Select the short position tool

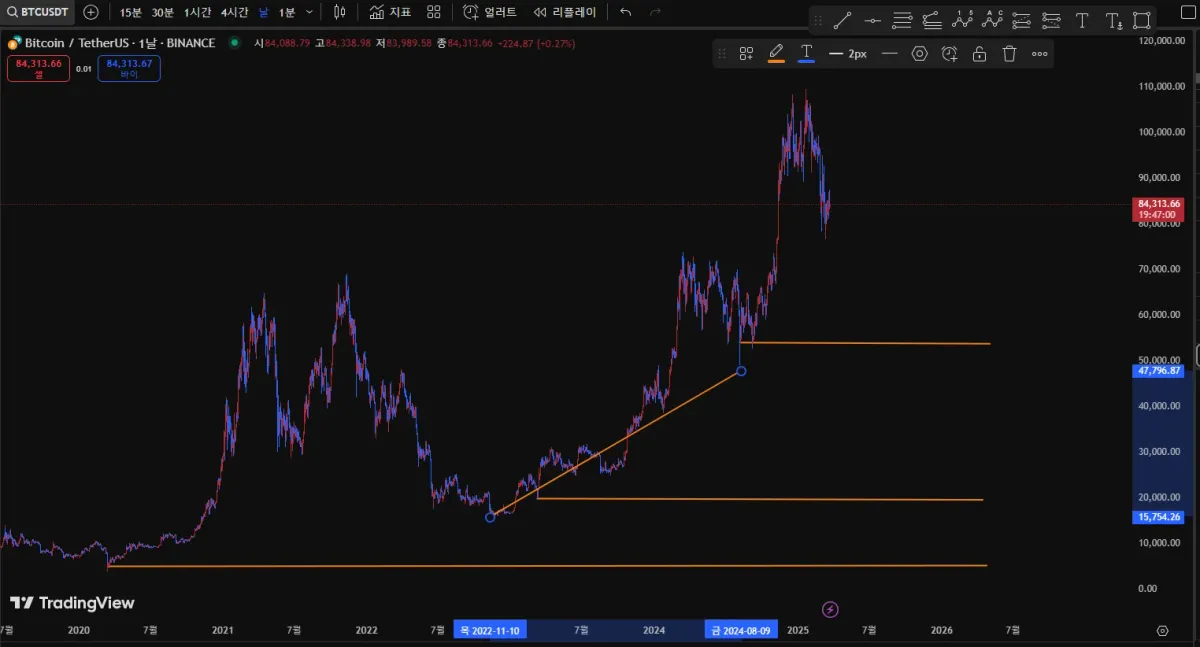(1052, 20)
